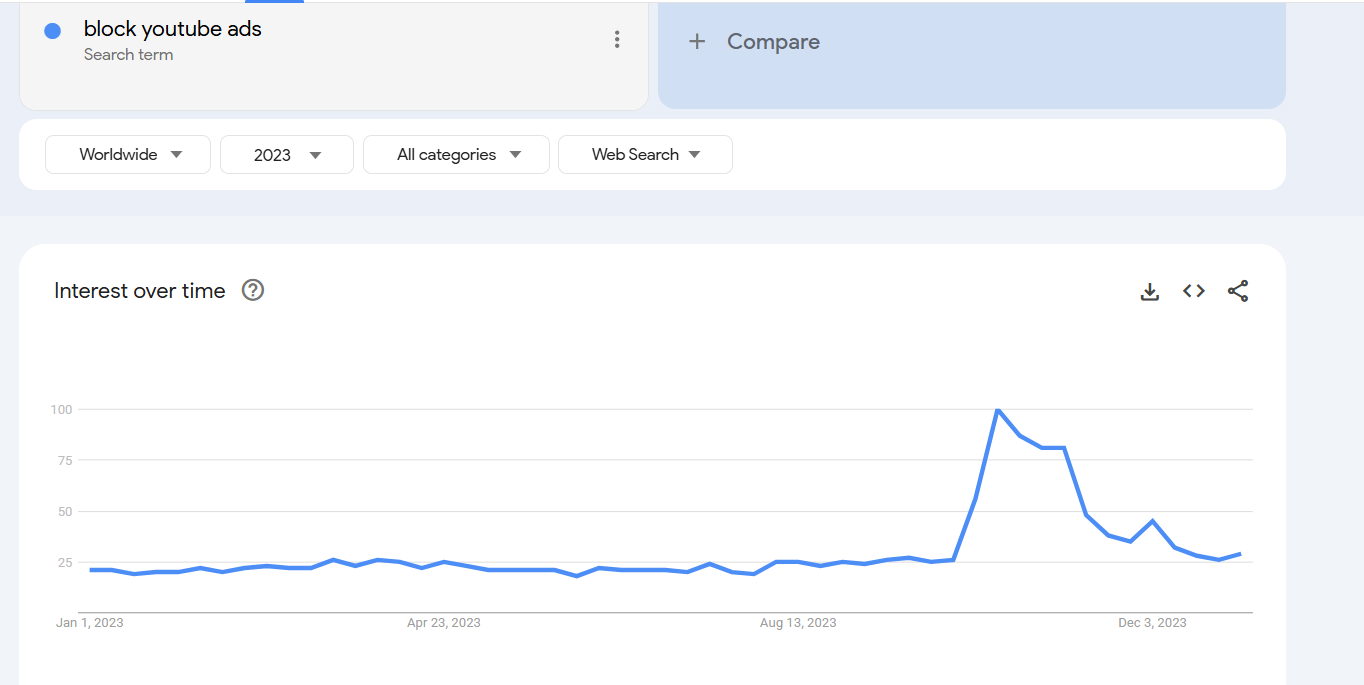Click the Compare button to add a term

[x=971, y=54]
